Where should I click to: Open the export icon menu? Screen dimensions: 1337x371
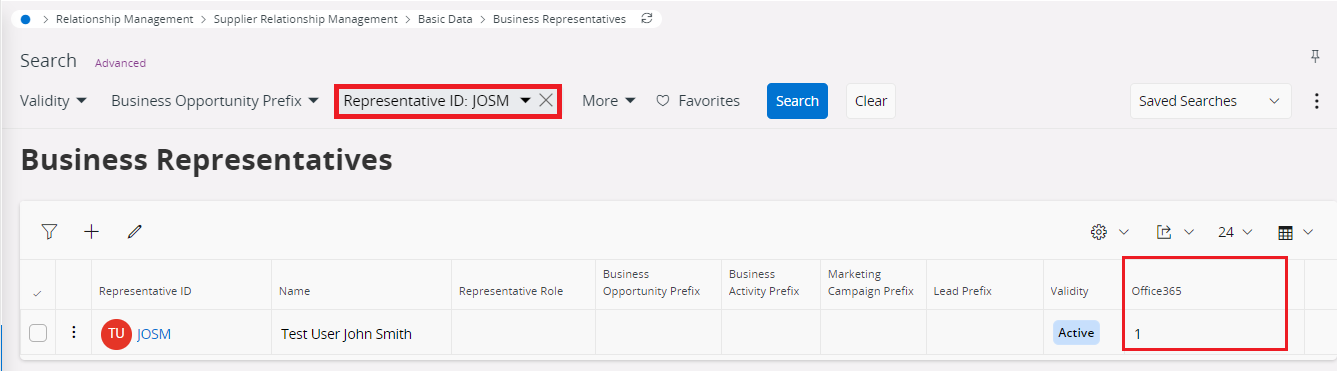point(1174,232)
